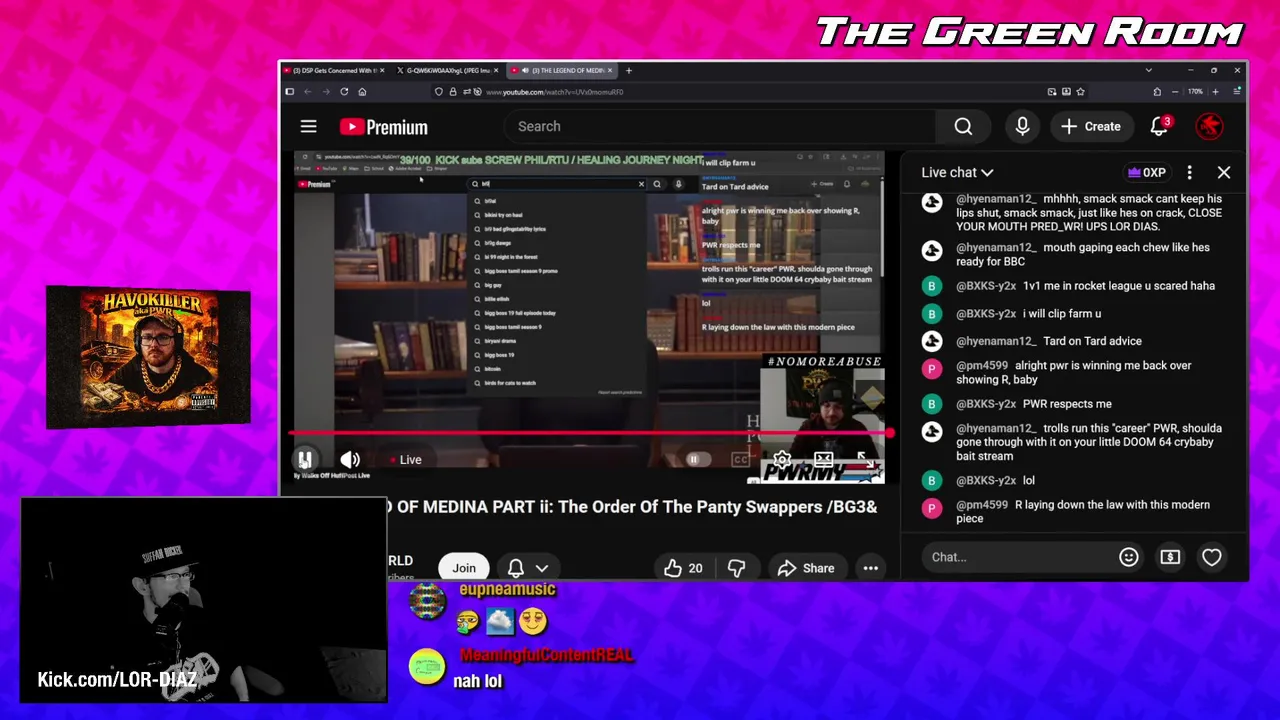Toggle the autoplay switch in player
The height and width of the screenshot is (720, 1280).
696,459
